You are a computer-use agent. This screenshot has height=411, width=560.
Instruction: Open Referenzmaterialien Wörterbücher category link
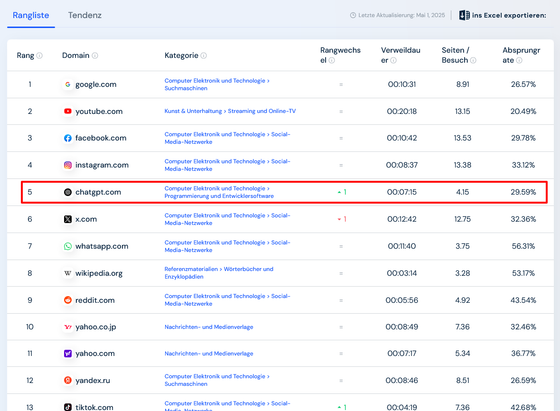point(219,273)
